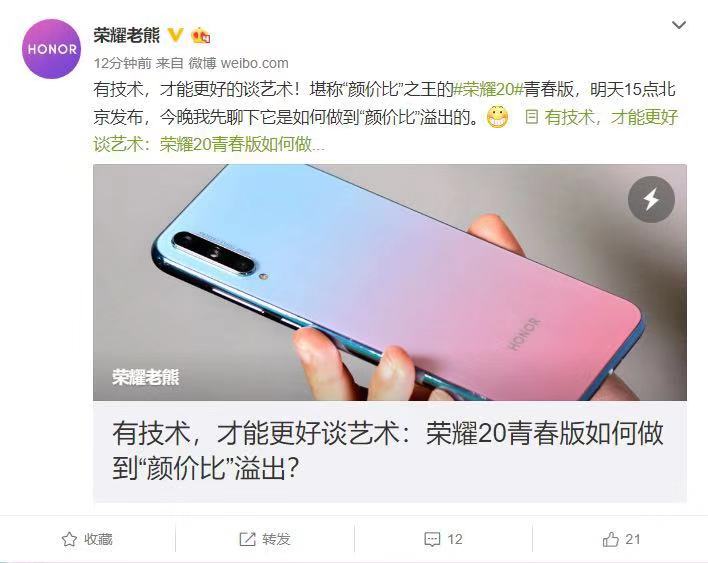This screenshot has width=708, height=563.
Task: Click the comment count 12
Action: pyautogui.click(x=455, y=539)
